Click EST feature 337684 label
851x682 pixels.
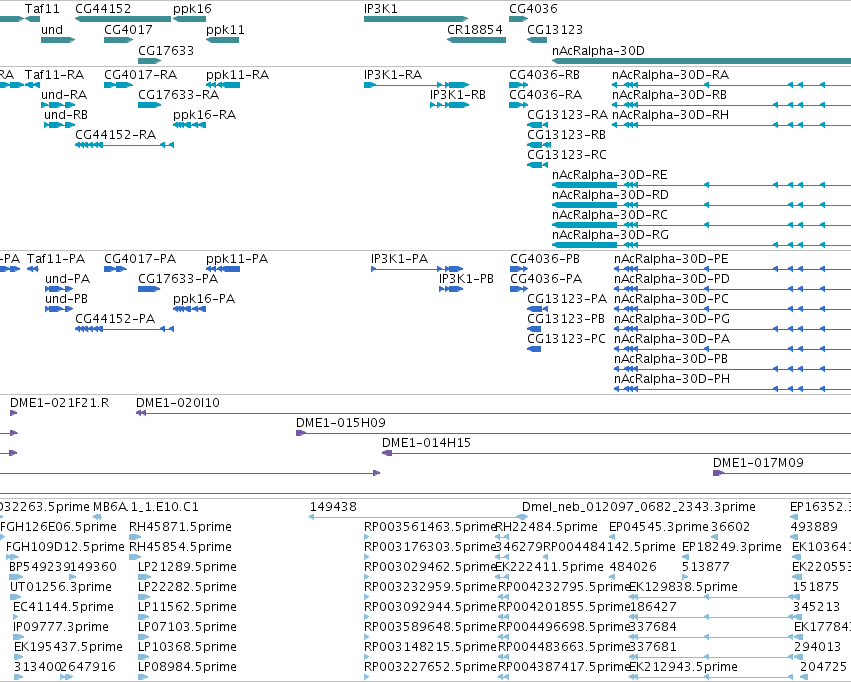(x=653, y=626)
